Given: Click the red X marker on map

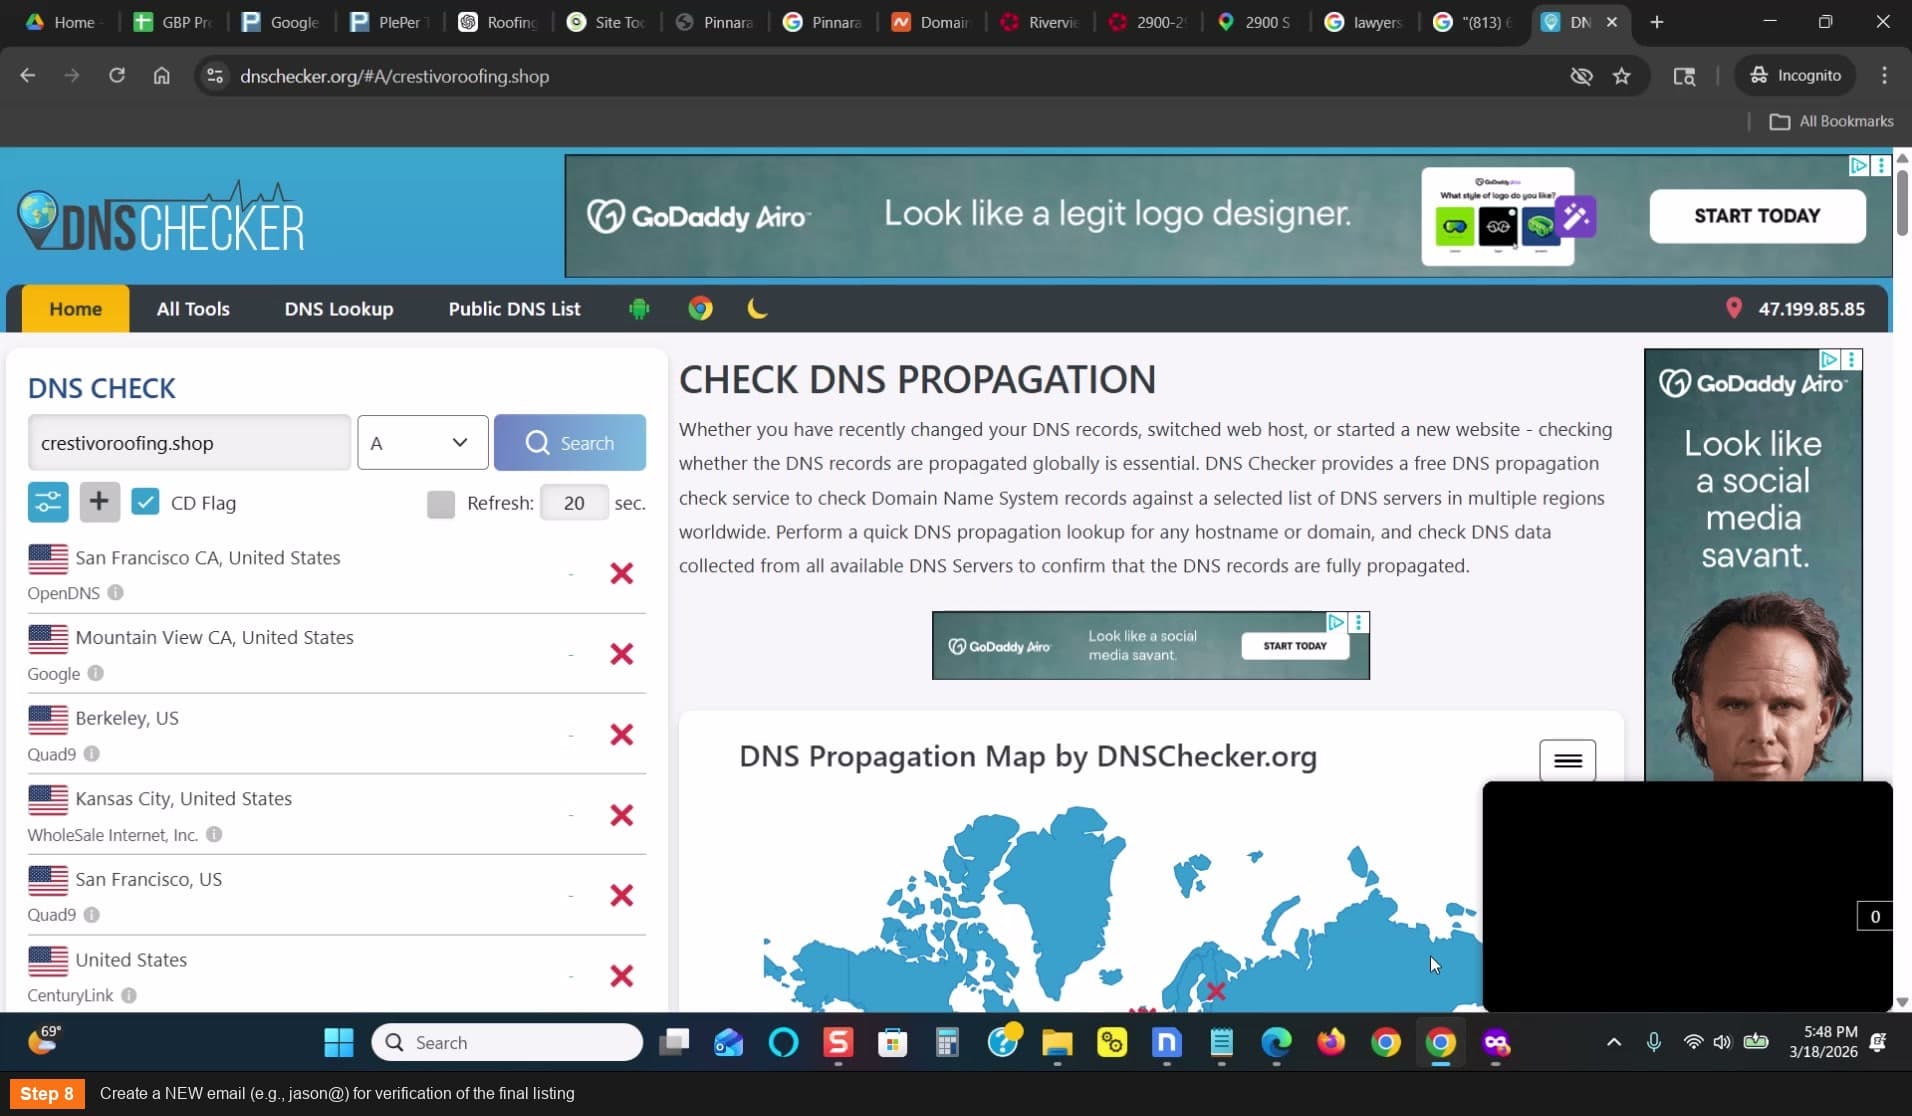Looking at the screenshot, I should [1216, 991].
